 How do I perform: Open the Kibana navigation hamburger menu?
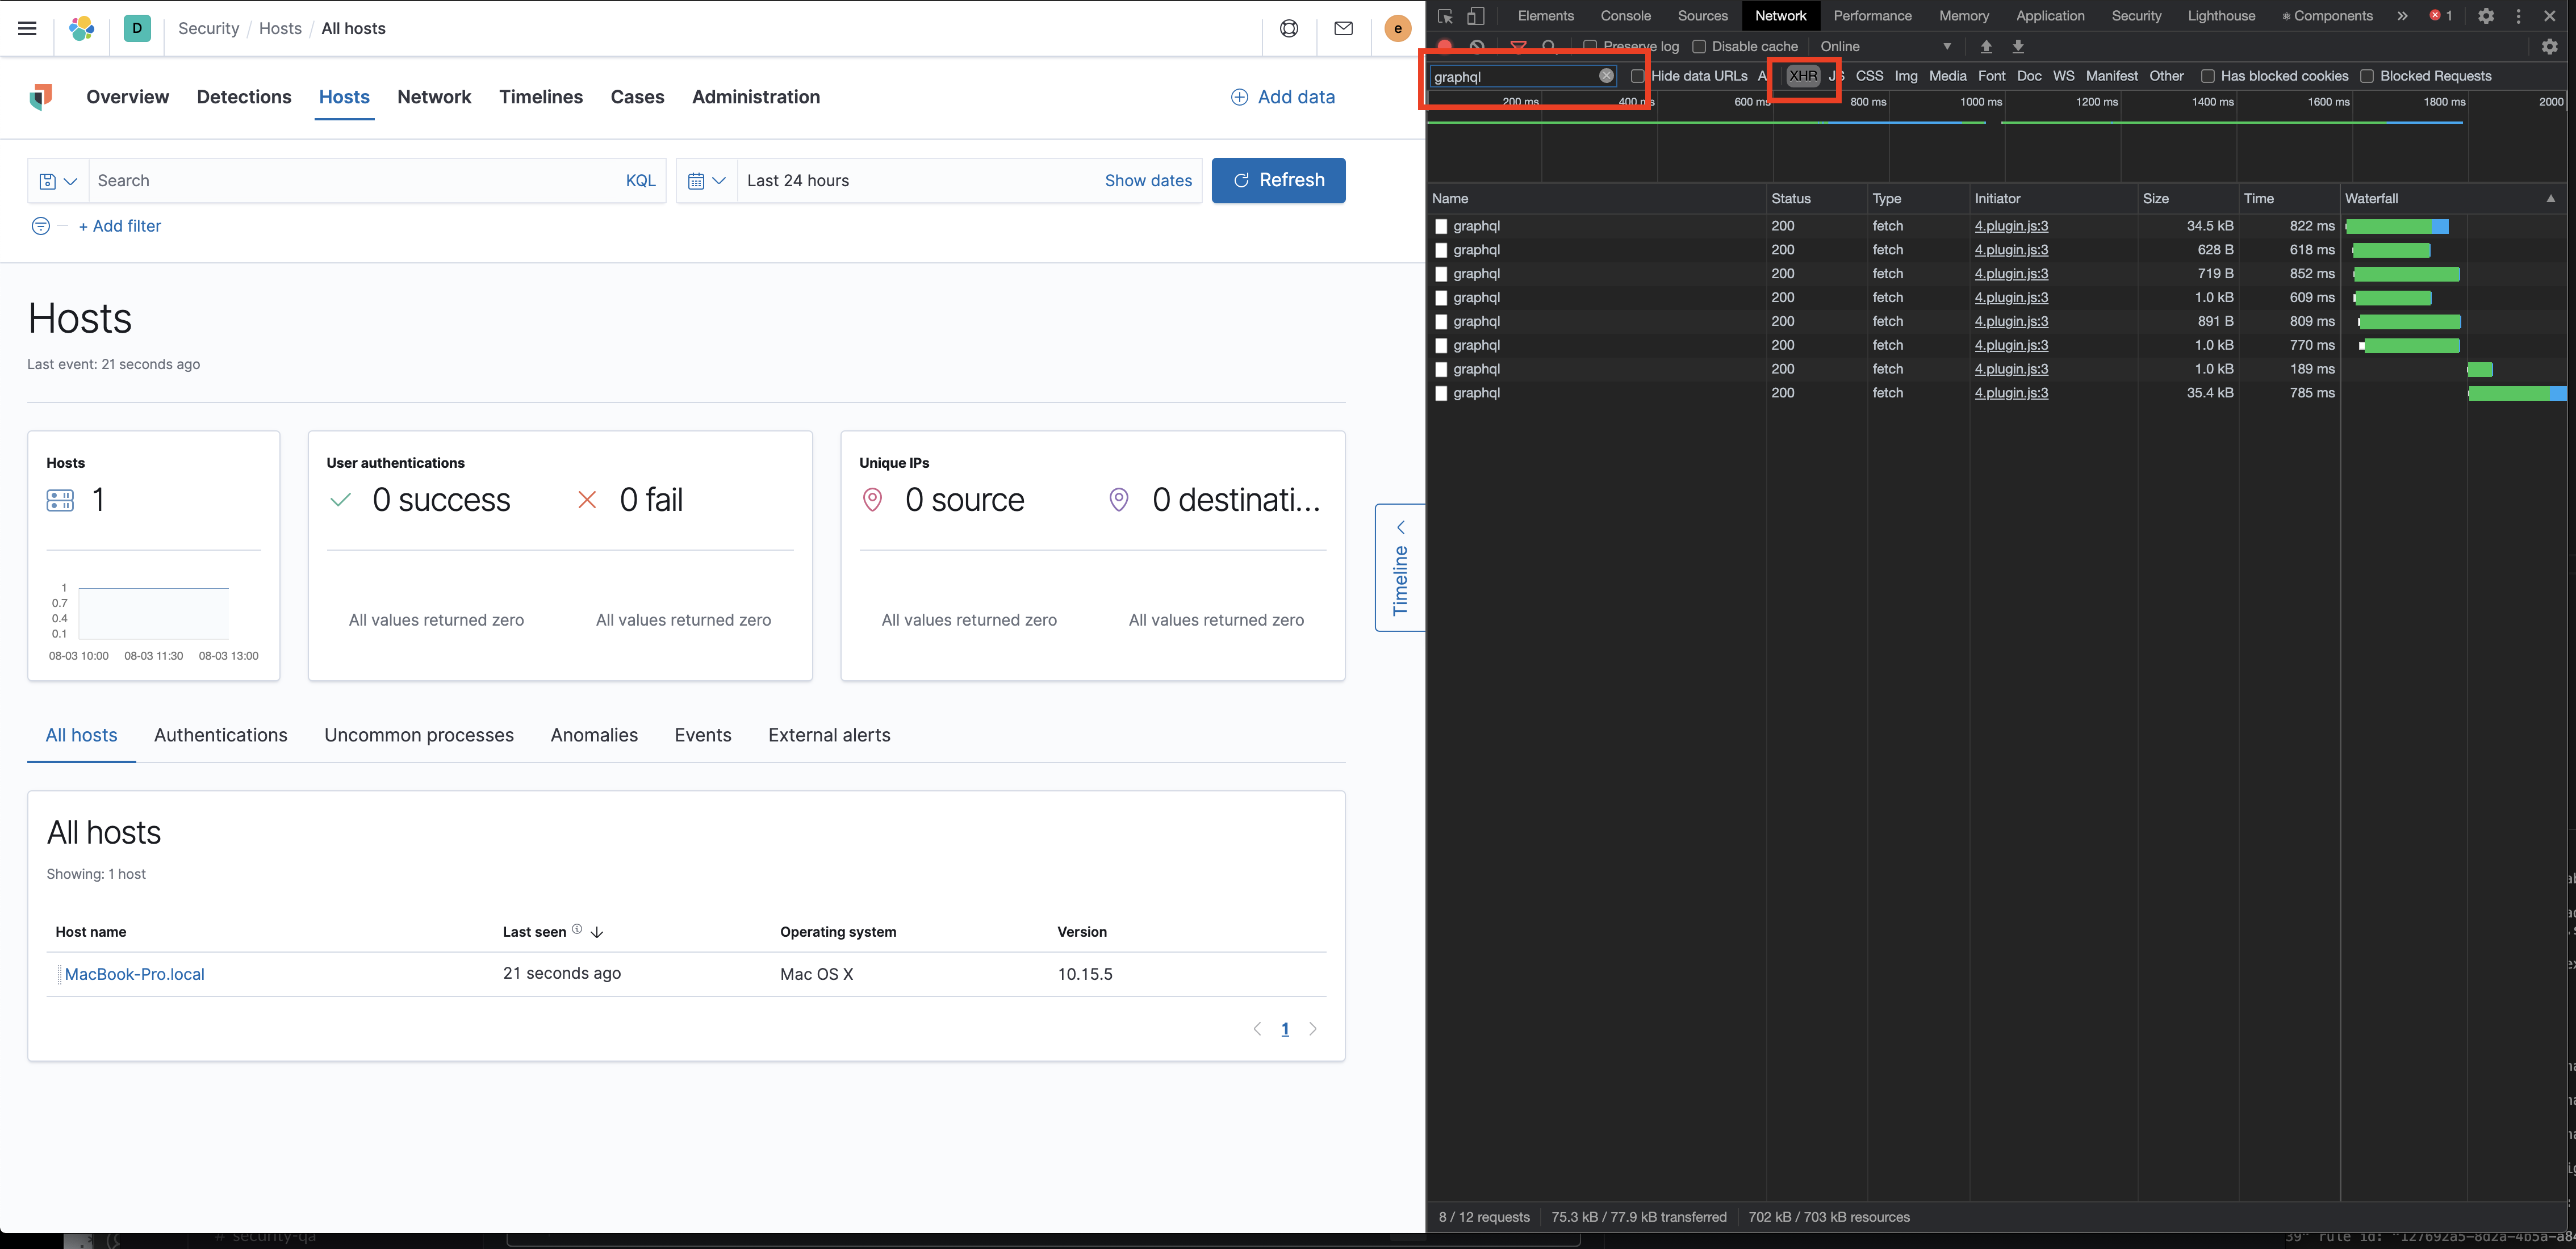pos(26,28)
